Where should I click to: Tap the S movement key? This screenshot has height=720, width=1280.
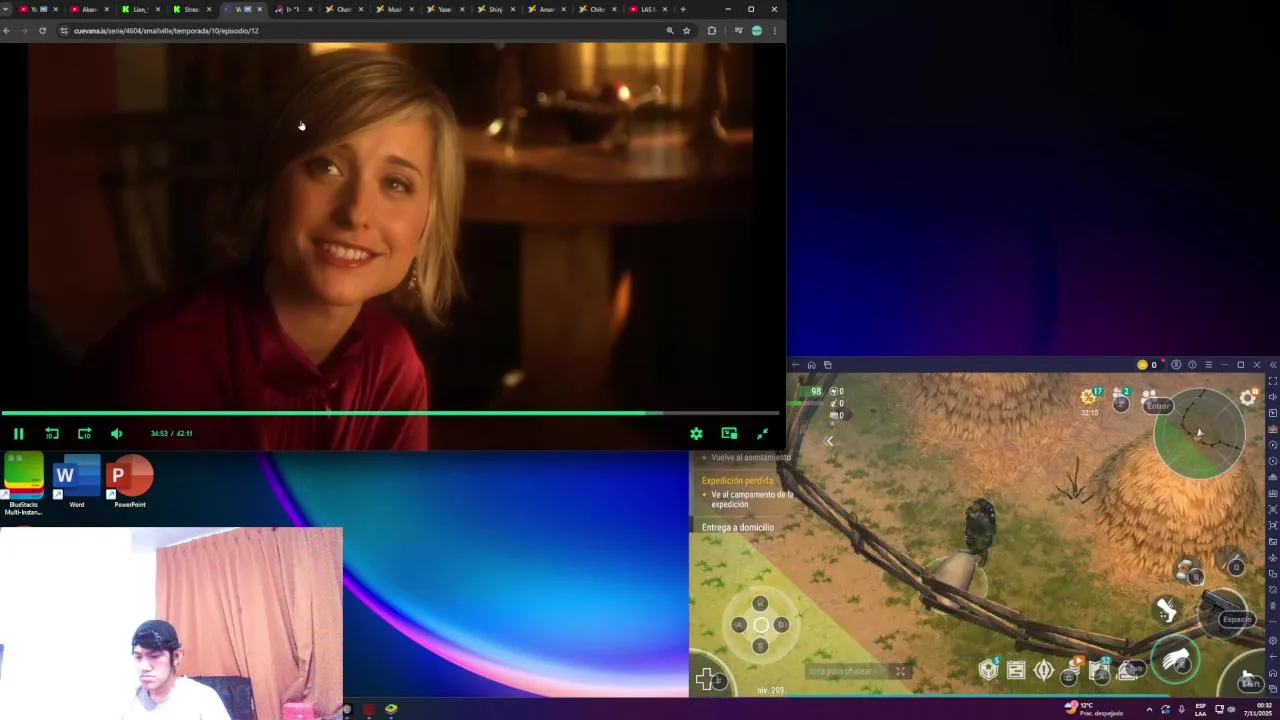[760, 646]
